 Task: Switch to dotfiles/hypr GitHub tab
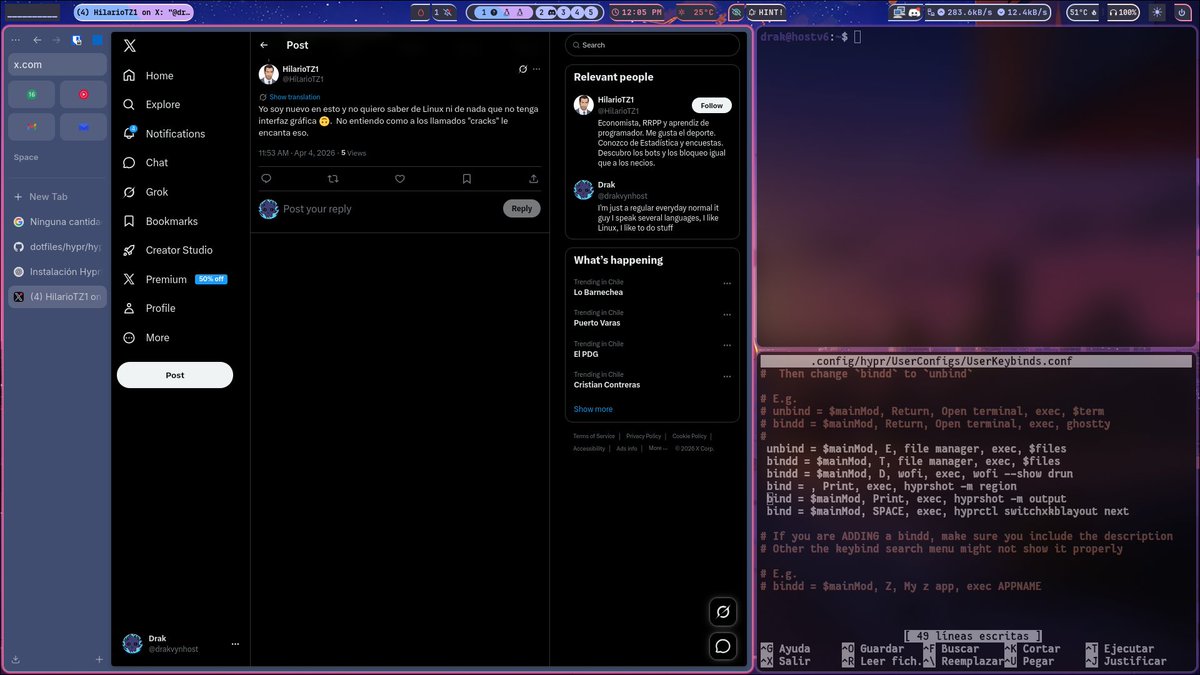pyautogui.click(x=57, y=247)
